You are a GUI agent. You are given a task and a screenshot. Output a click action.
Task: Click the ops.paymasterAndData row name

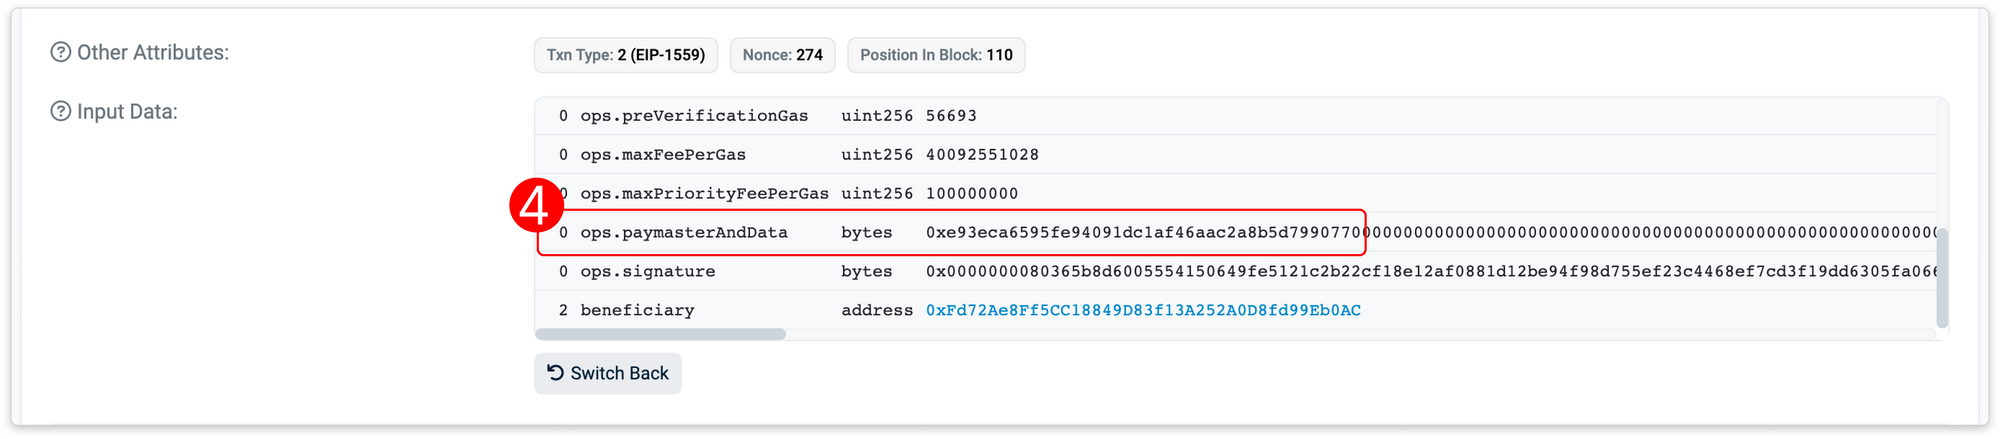click(x=684, y=233)
